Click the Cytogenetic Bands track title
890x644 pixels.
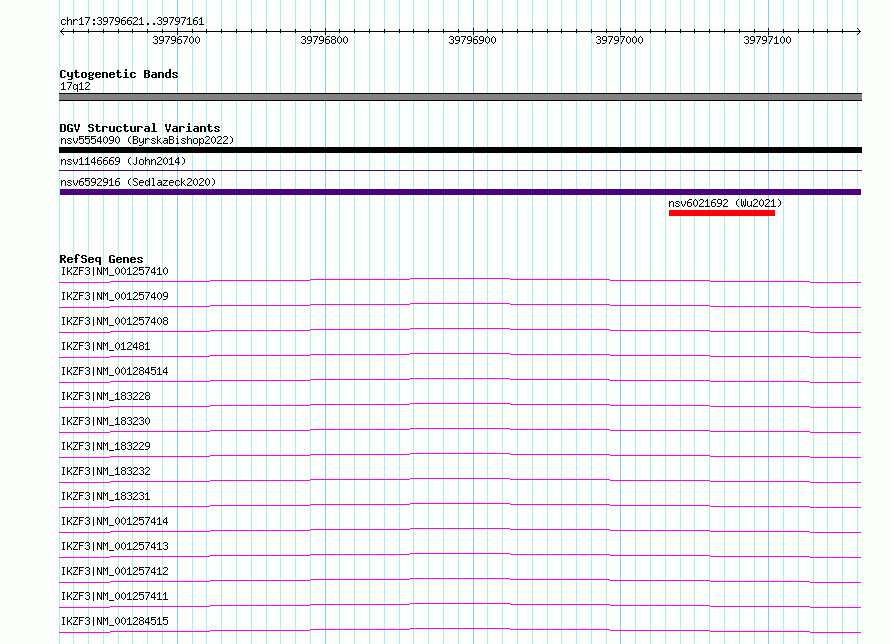(x=119, y=74)
